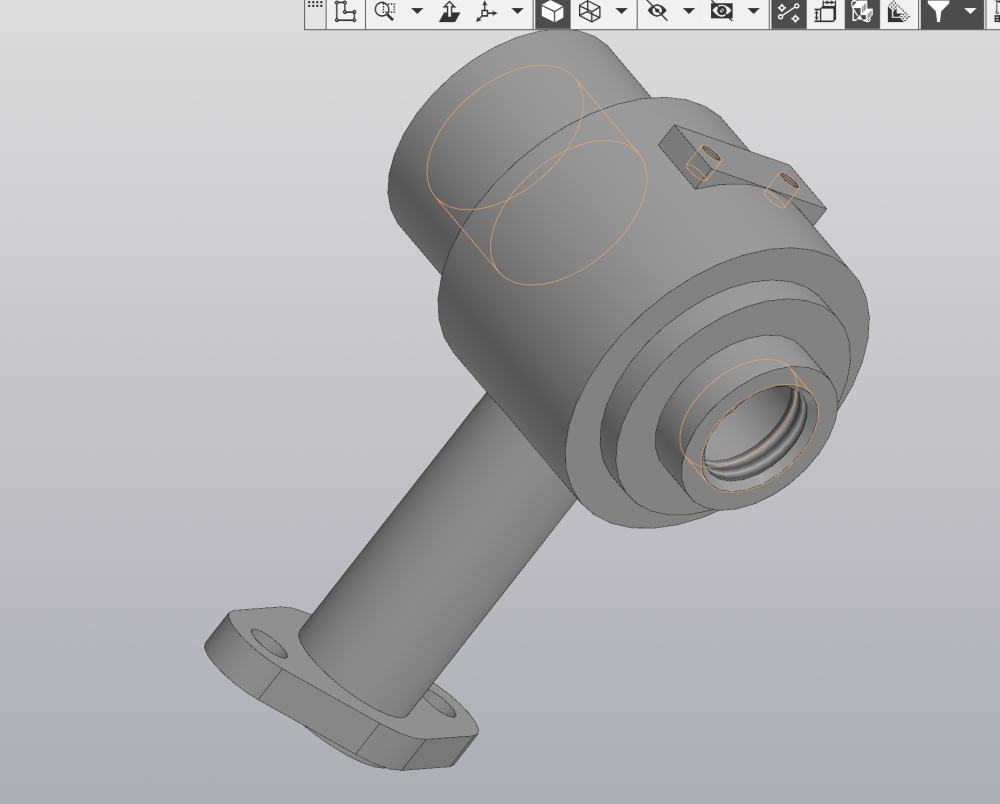The height and width of the screenshot is (804, 1000).
Task: Click the toolbar drag handle grip
Action: click(x=315, y=6)
